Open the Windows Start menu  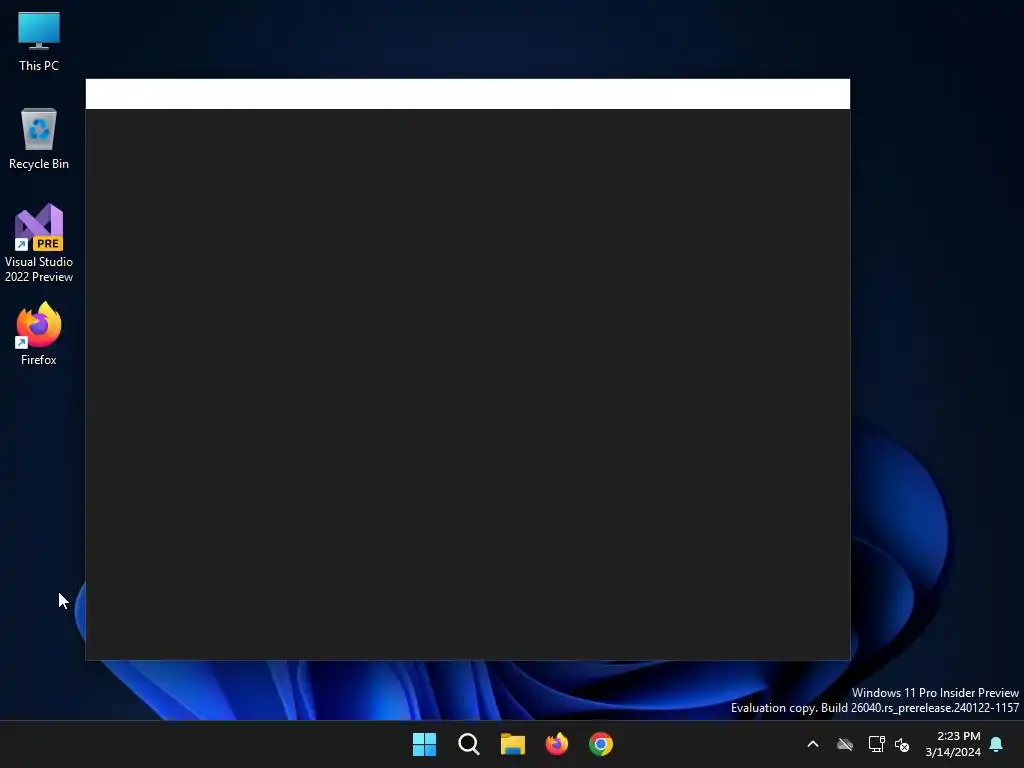pyautogui.click(x=424, y=744)
